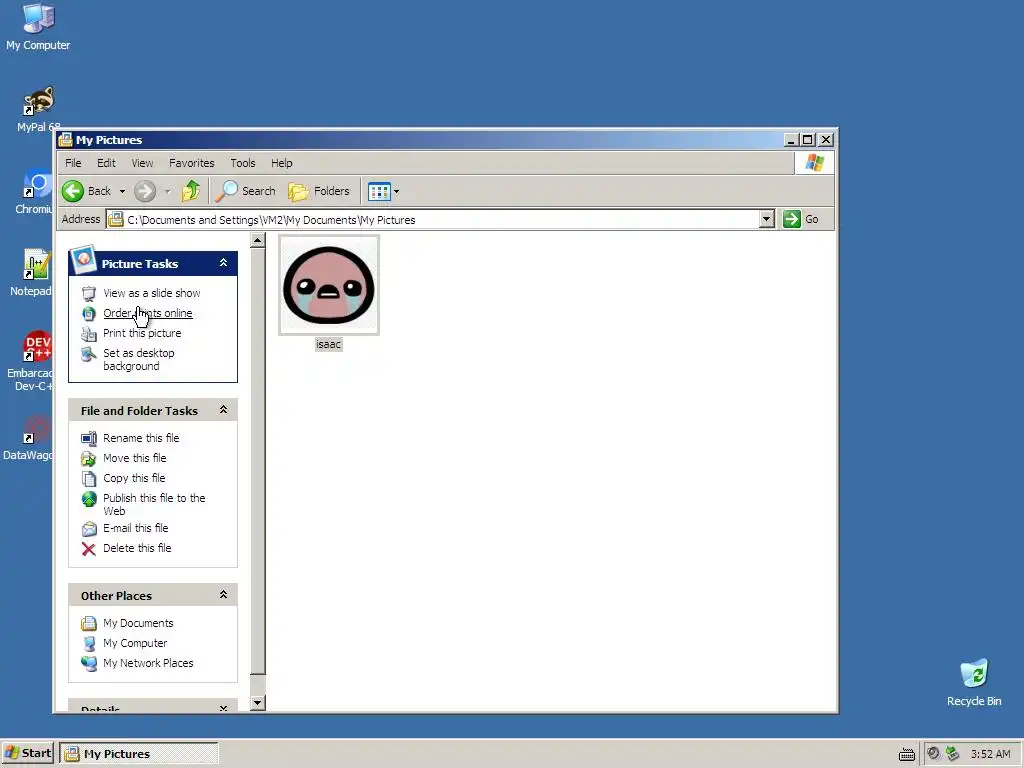
Task: Click Publish this file to the Web icon
Action: click(x=89, y=500)
